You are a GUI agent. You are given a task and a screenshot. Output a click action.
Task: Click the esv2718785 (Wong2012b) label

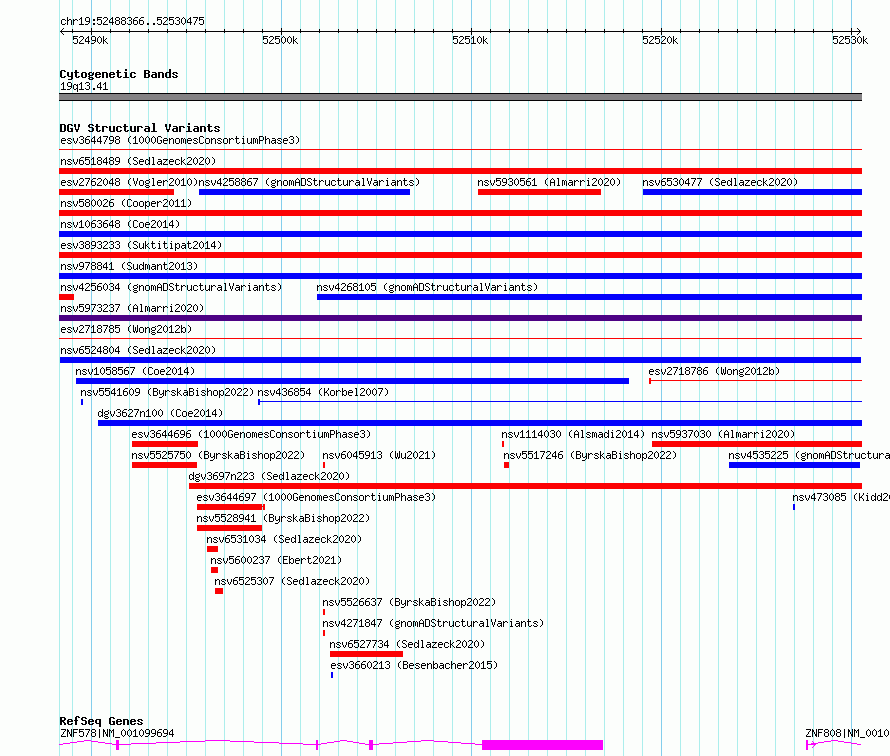(x=126, y=329)
